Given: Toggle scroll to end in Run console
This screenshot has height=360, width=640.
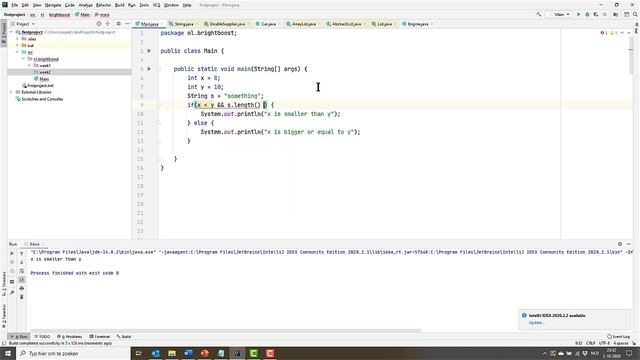Looking at the screenshot, I should [22, 280].
